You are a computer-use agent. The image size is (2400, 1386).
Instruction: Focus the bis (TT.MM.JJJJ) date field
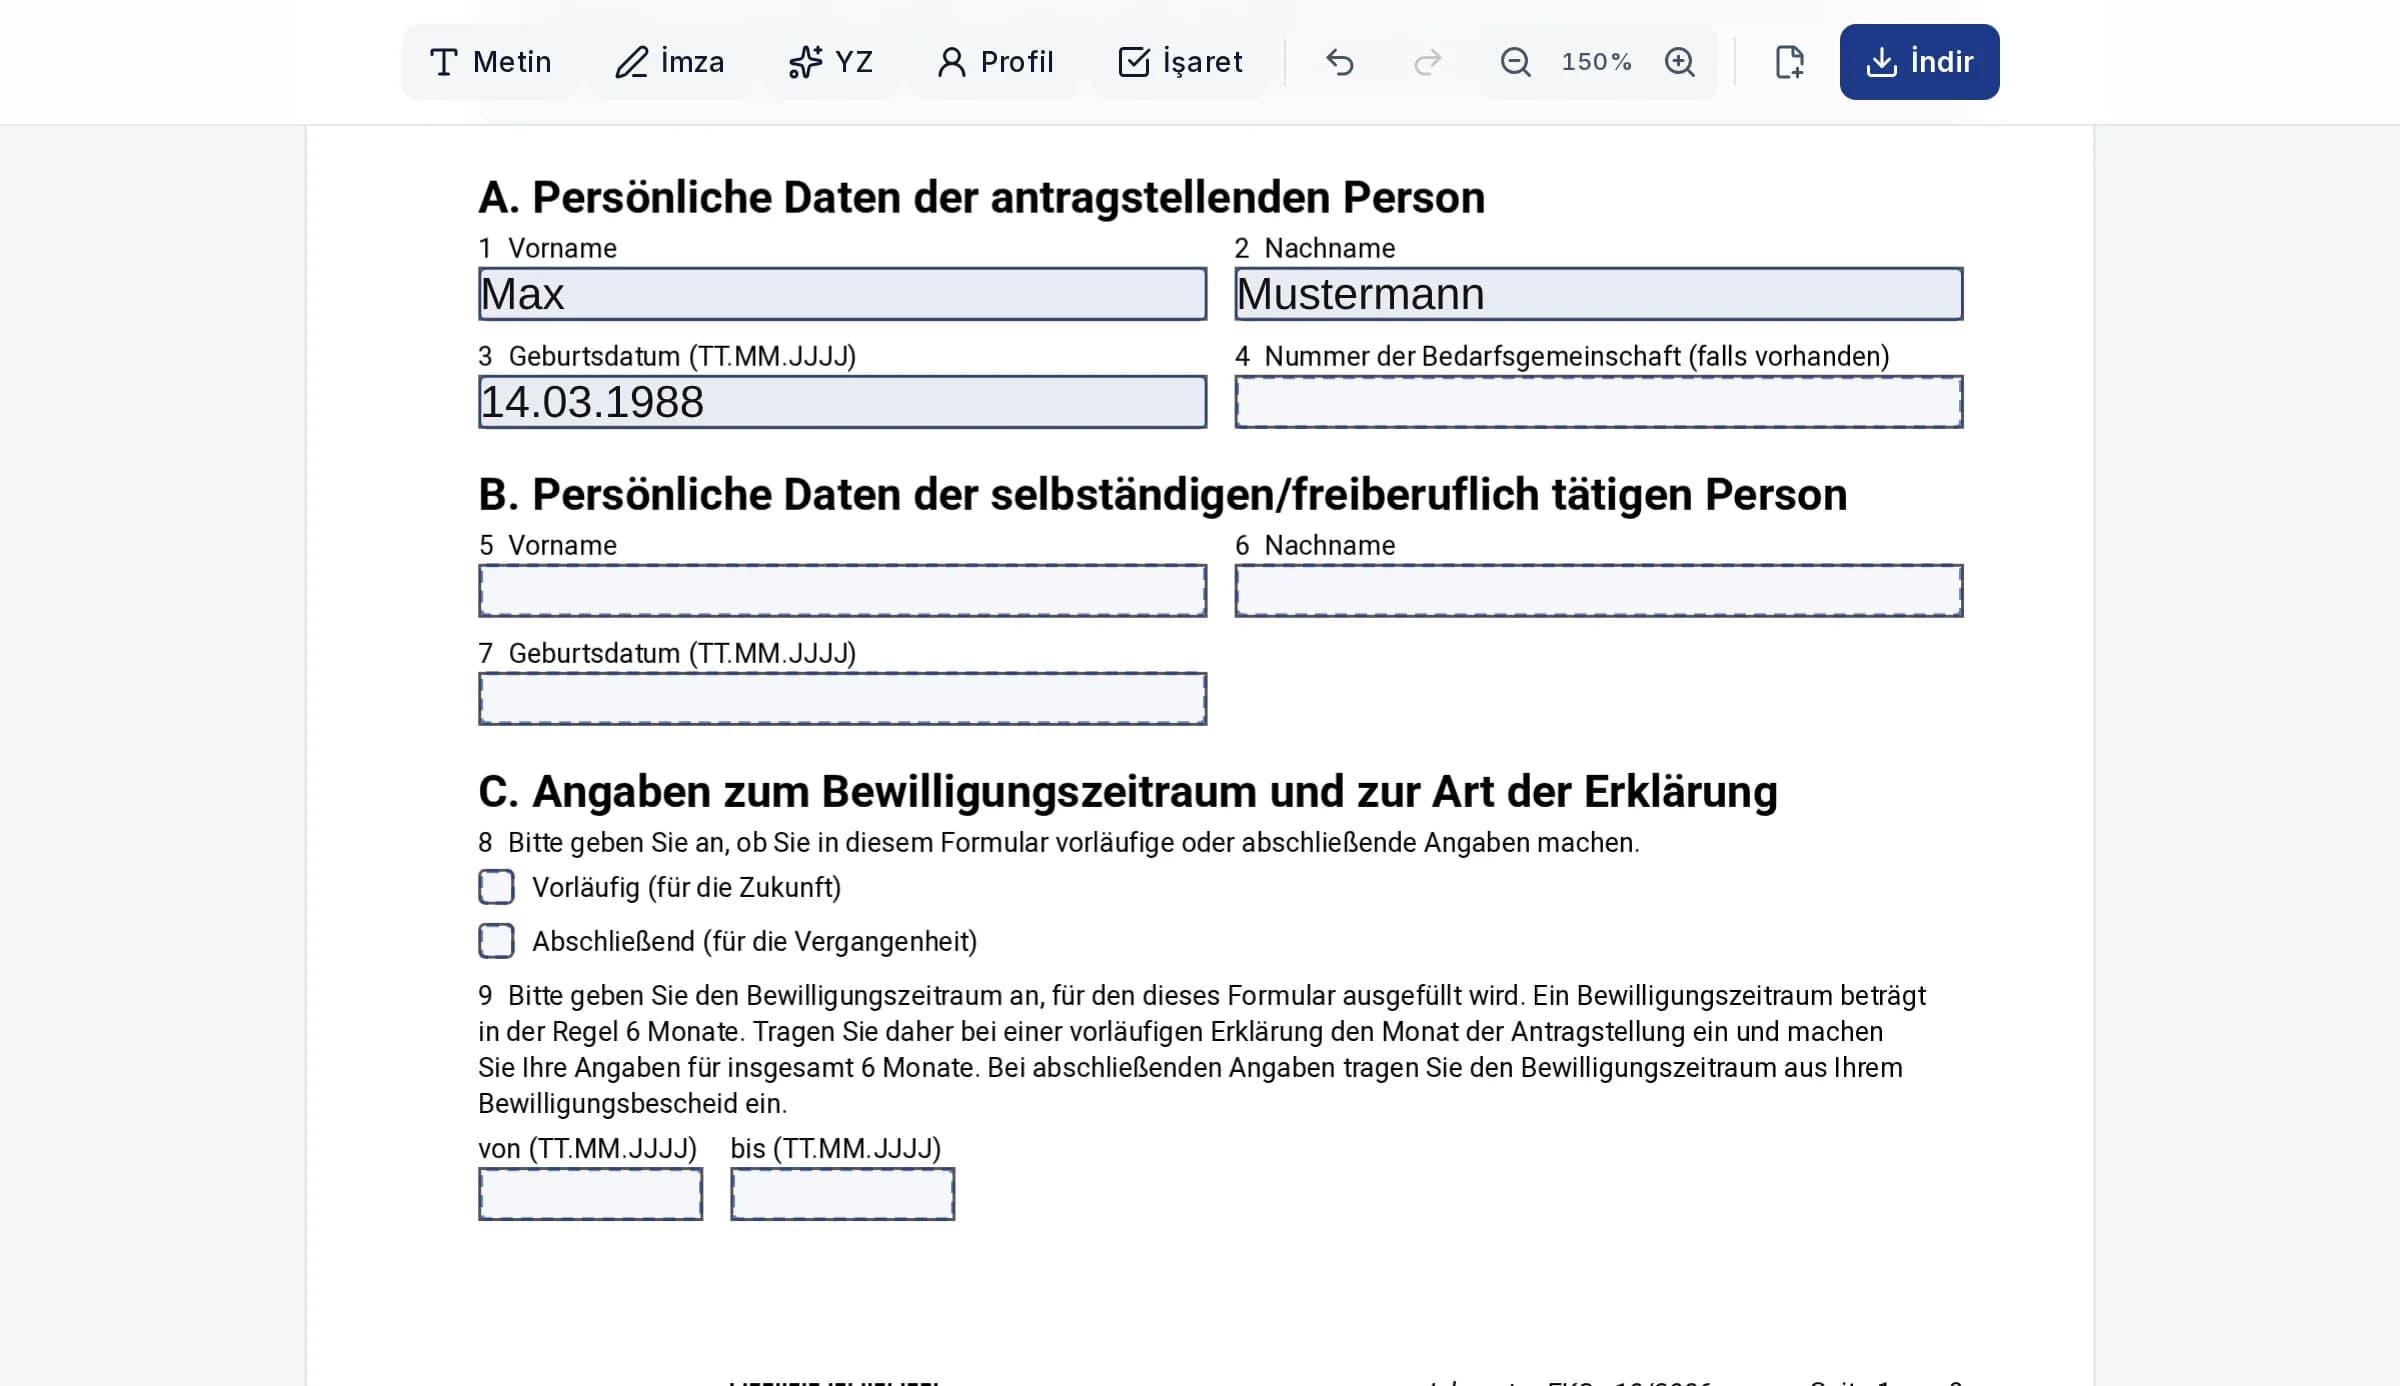pyautogui.click(x=842, y=1194)
